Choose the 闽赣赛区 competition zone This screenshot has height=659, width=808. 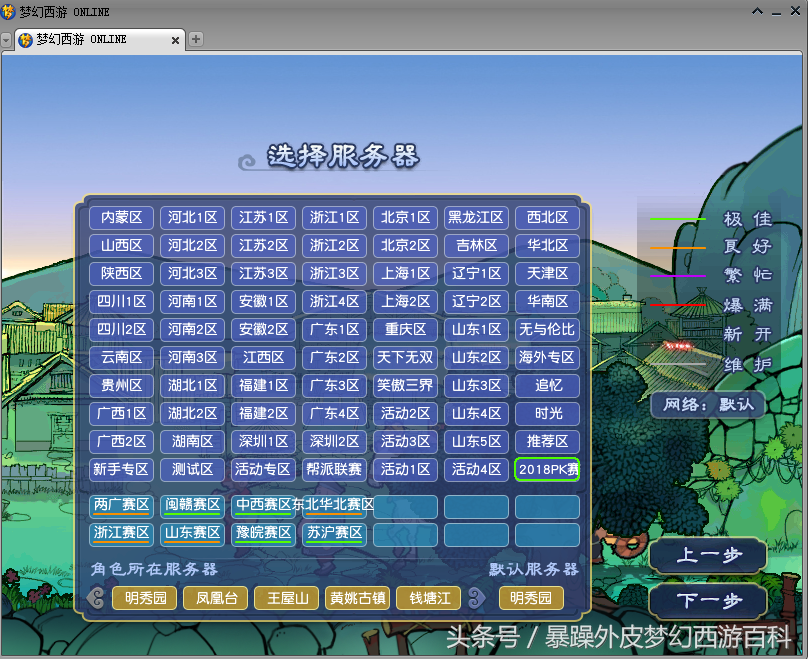(192, 506)
